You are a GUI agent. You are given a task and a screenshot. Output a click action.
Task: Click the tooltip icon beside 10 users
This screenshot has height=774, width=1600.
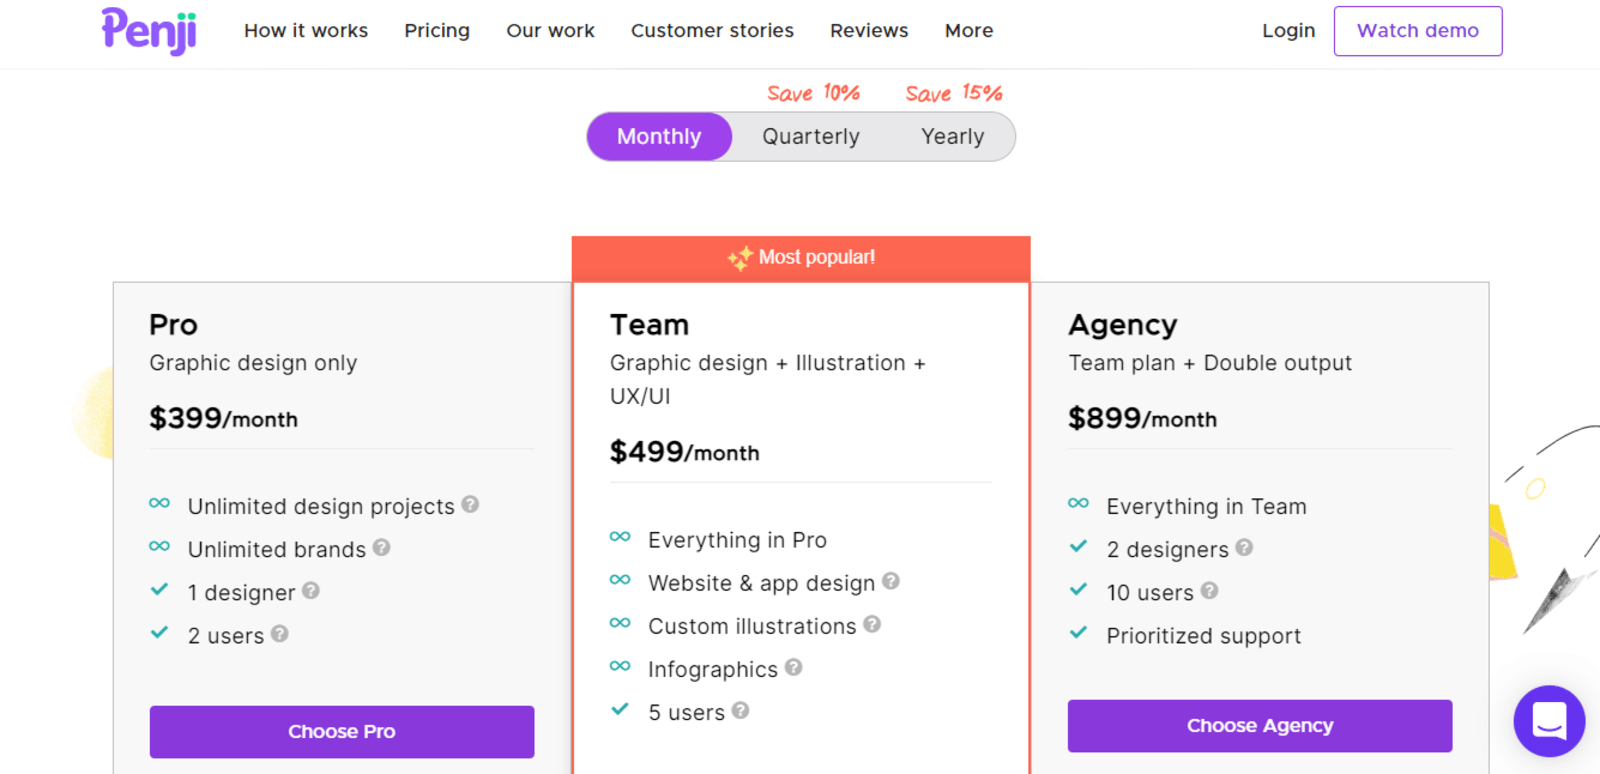(1209, 592)
